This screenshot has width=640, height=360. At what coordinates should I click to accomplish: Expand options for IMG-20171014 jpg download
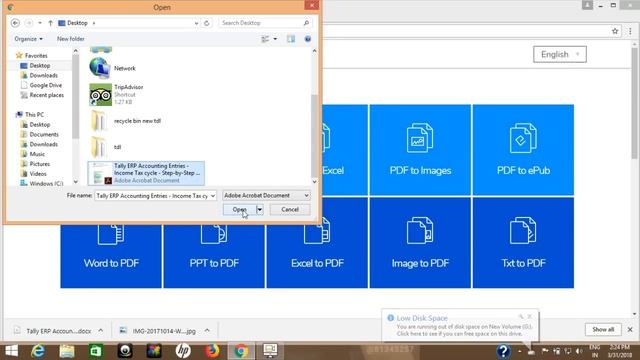[x=207, y=331]
